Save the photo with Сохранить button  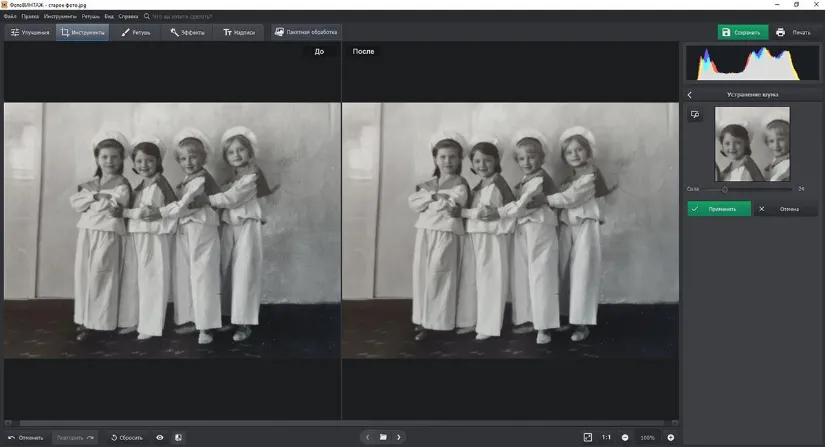click(742, 32)
